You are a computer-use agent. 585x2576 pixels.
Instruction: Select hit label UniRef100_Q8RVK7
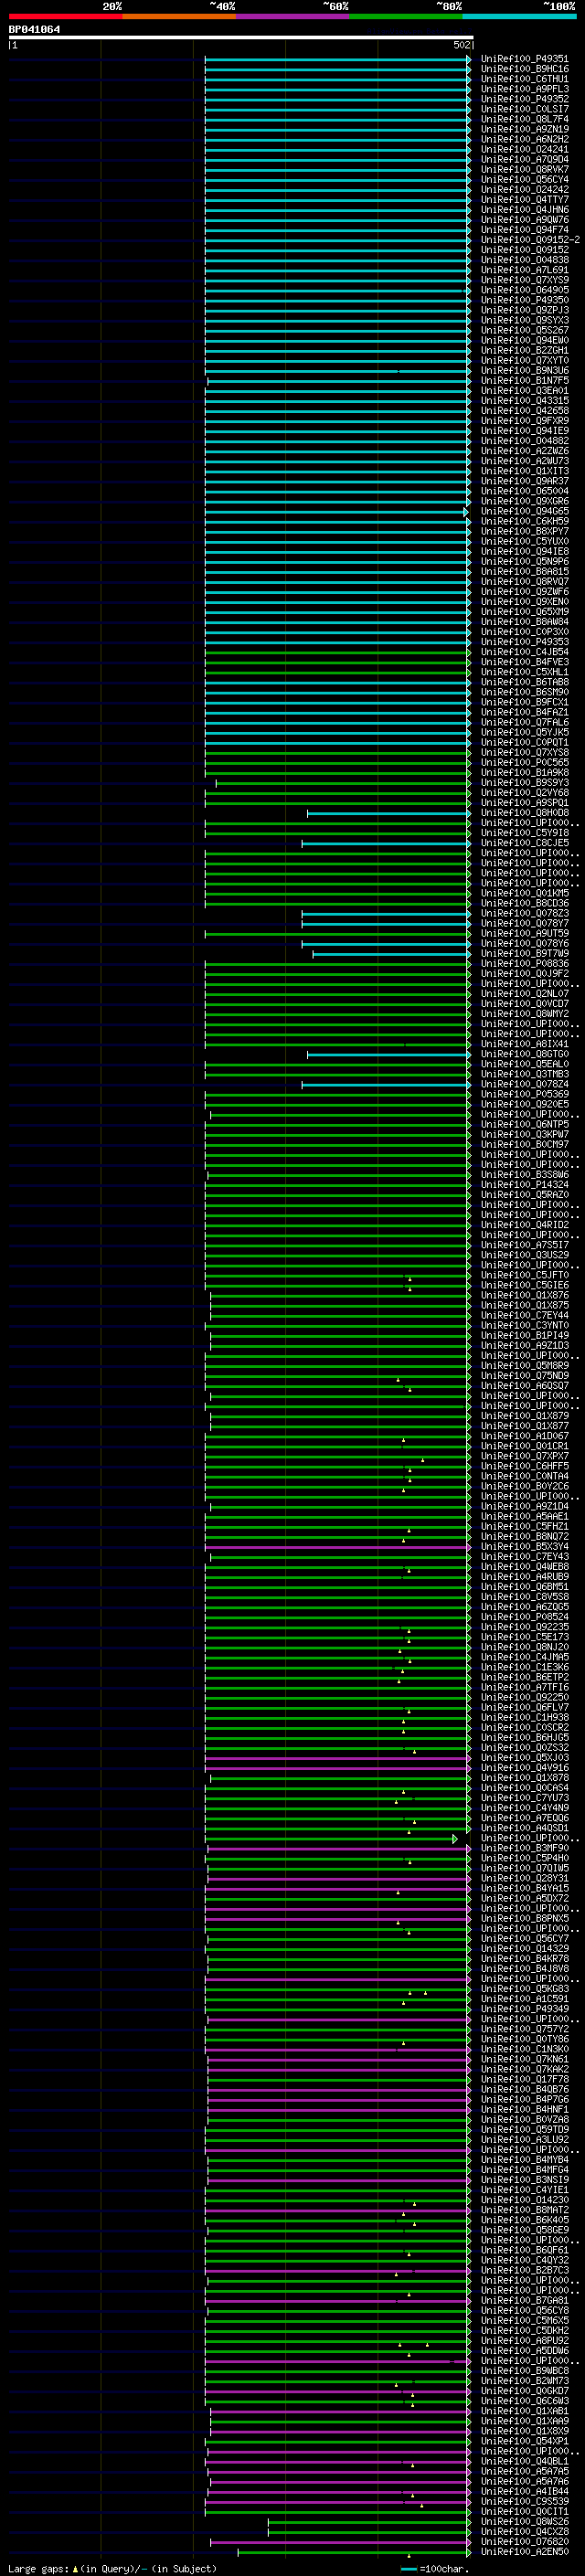pyautogui.click(x=524, y=169)
